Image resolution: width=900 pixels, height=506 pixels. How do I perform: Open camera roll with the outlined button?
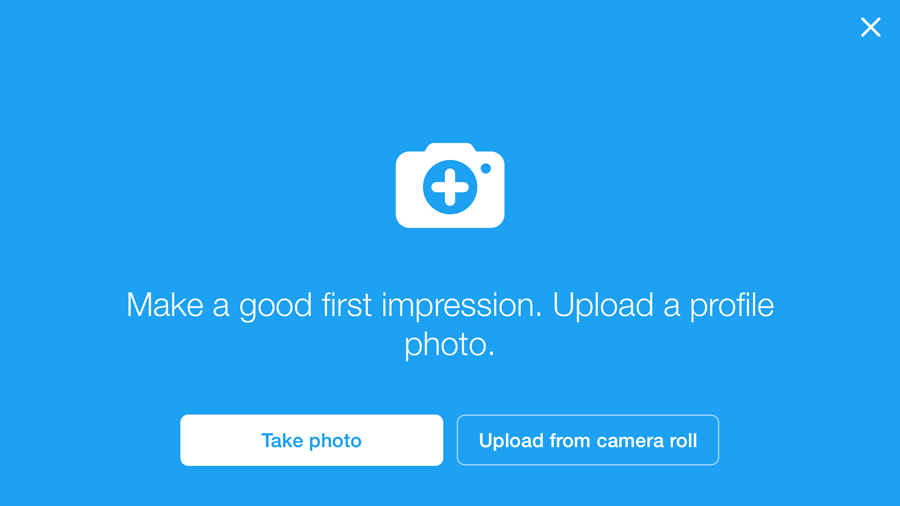click(588, 440)
